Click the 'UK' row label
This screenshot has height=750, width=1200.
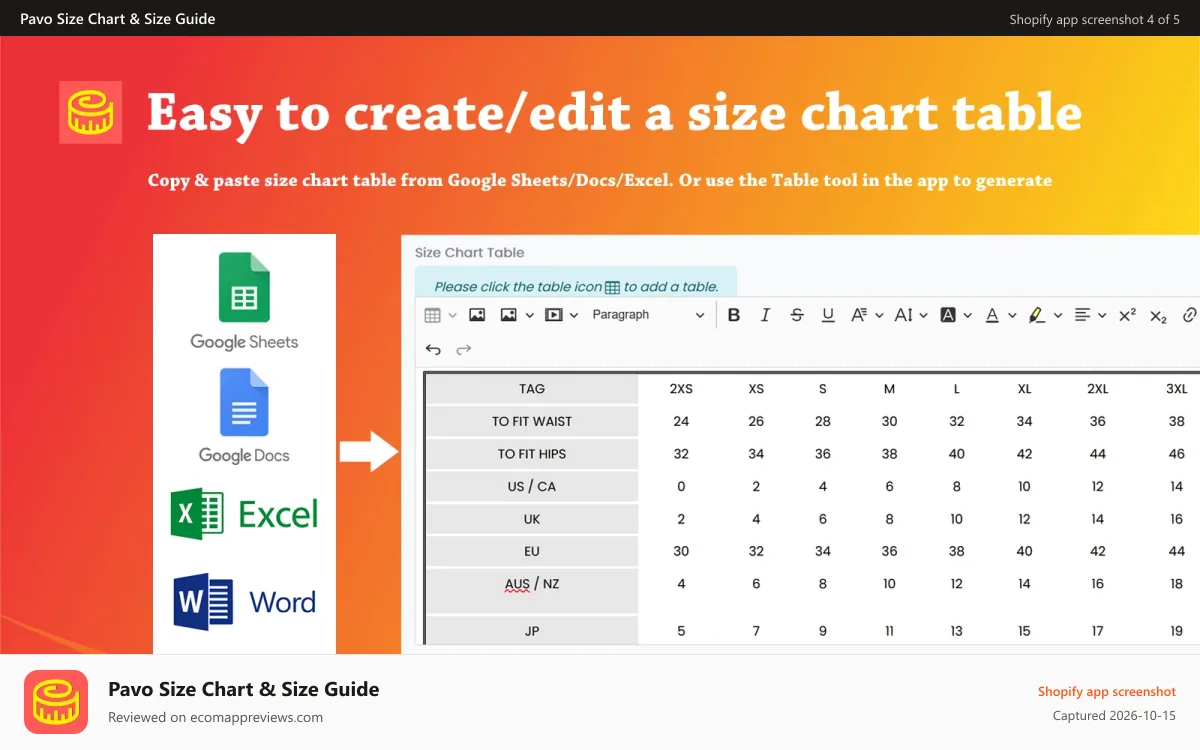(532, 519)
